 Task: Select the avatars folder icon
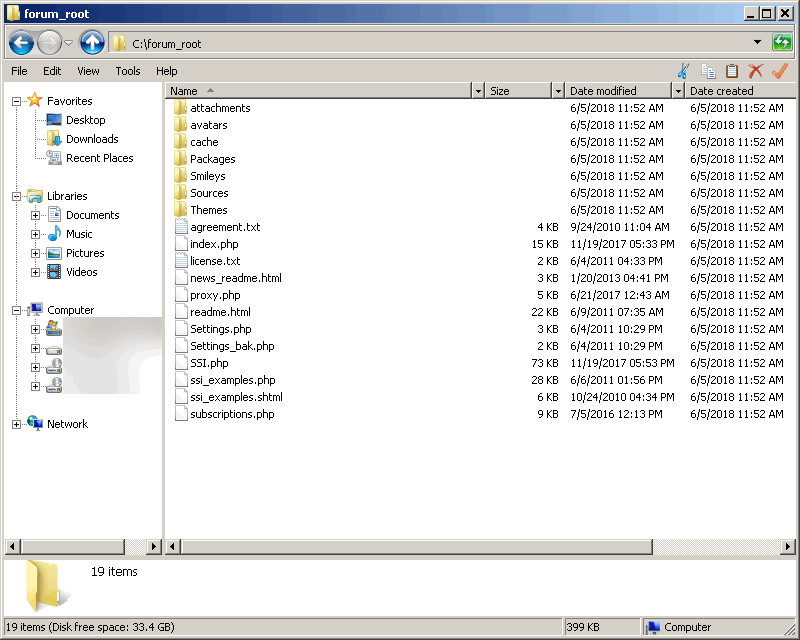tap(180, 125)
